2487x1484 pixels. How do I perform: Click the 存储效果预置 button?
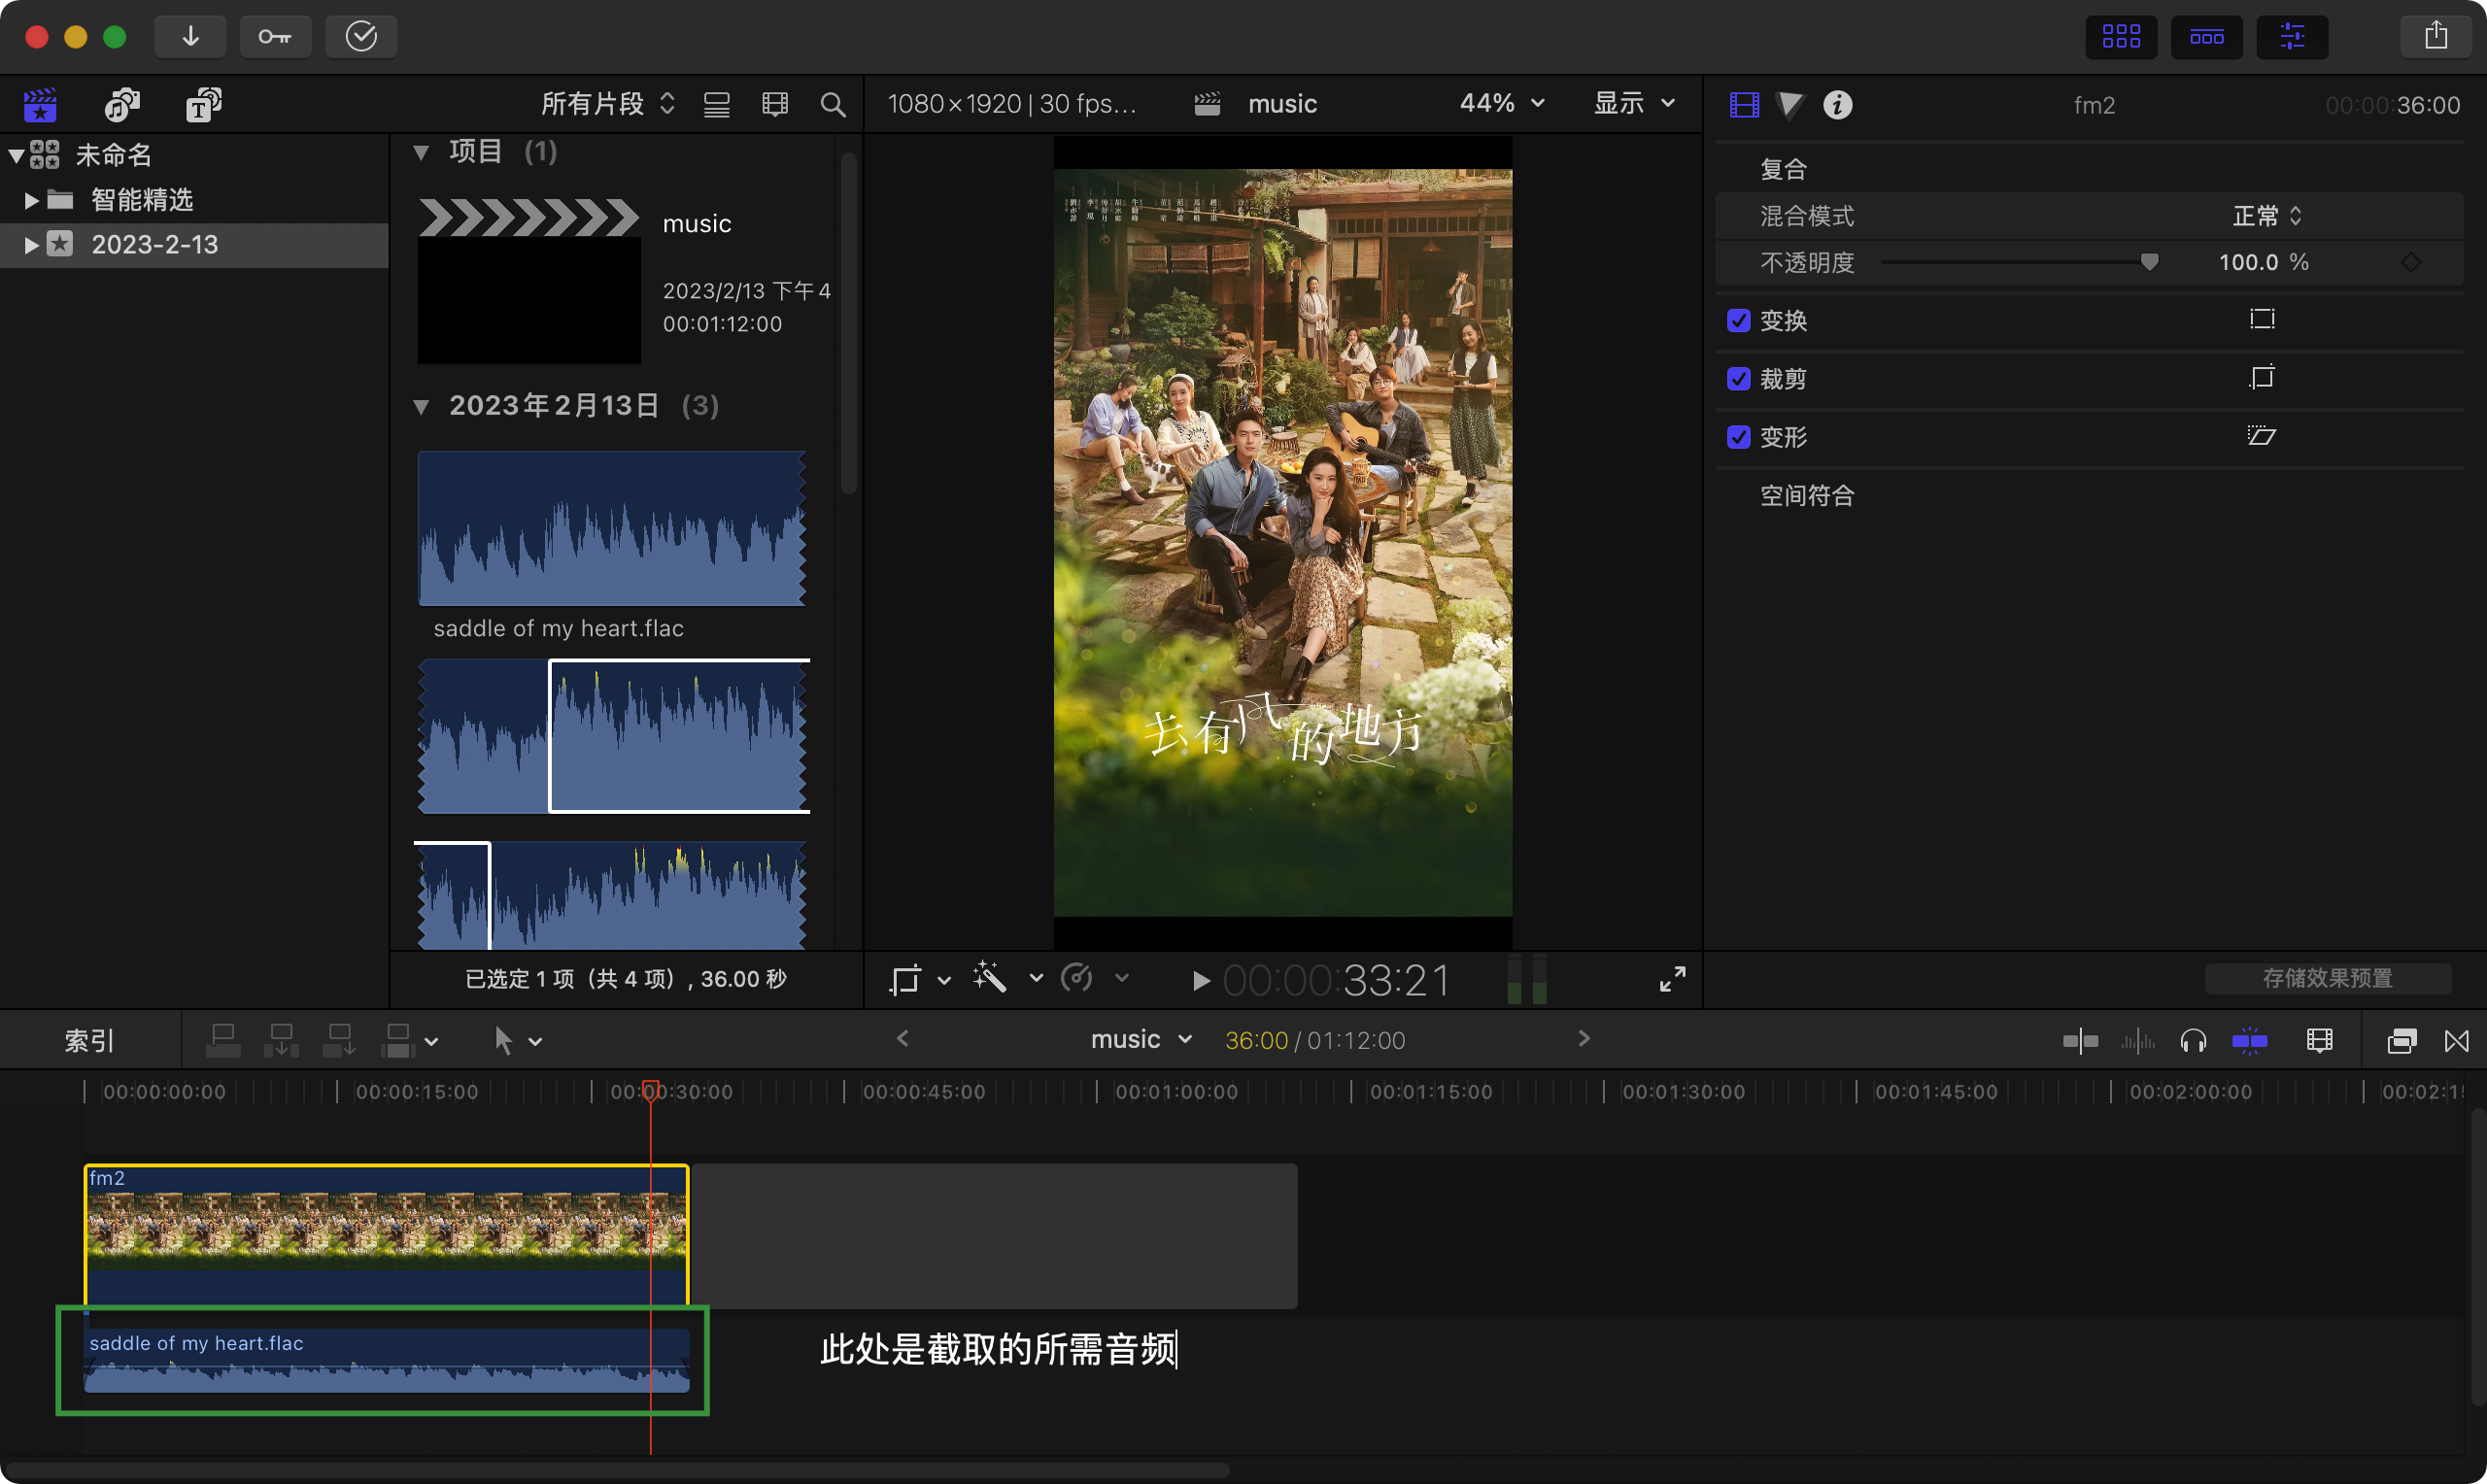[x=2327, y=978]
